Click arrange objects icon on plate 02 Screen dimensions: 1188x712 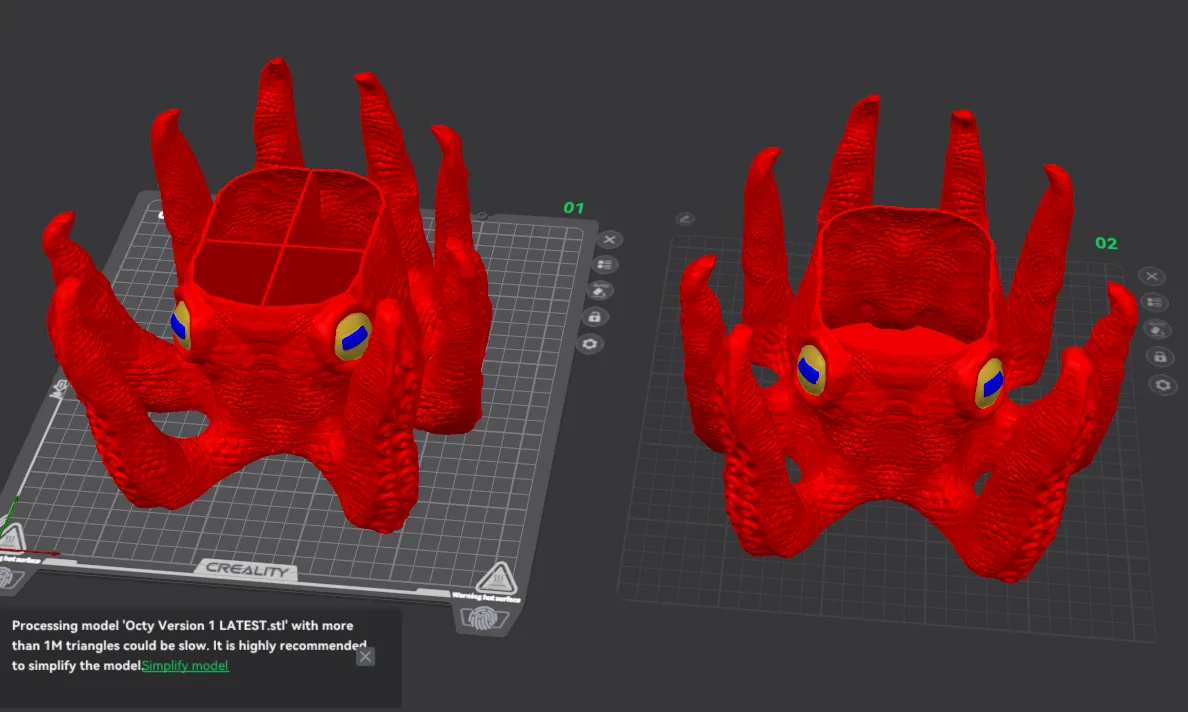coord(1155,302)
